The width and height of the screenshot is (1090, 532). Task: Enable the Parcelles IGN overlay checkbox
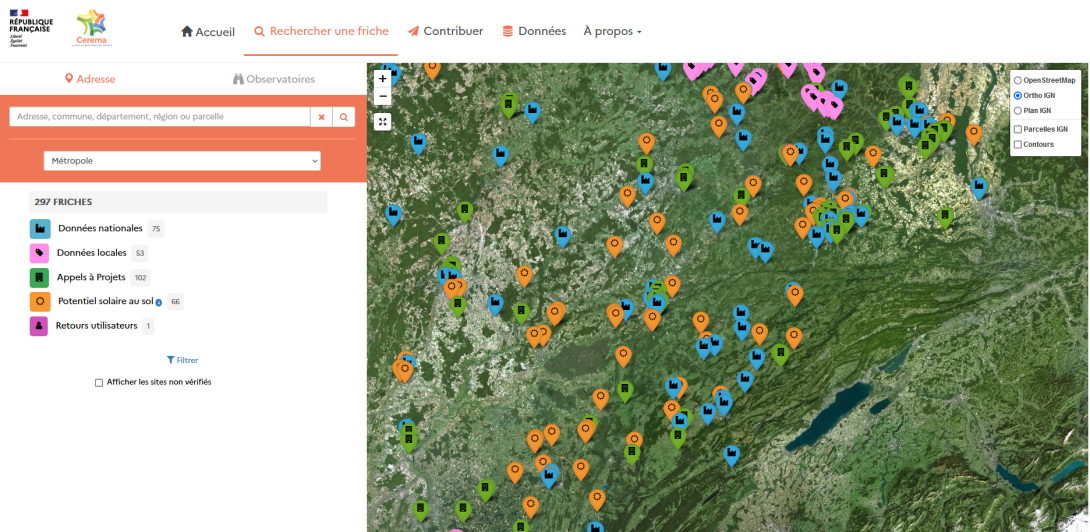[1018, 129]
